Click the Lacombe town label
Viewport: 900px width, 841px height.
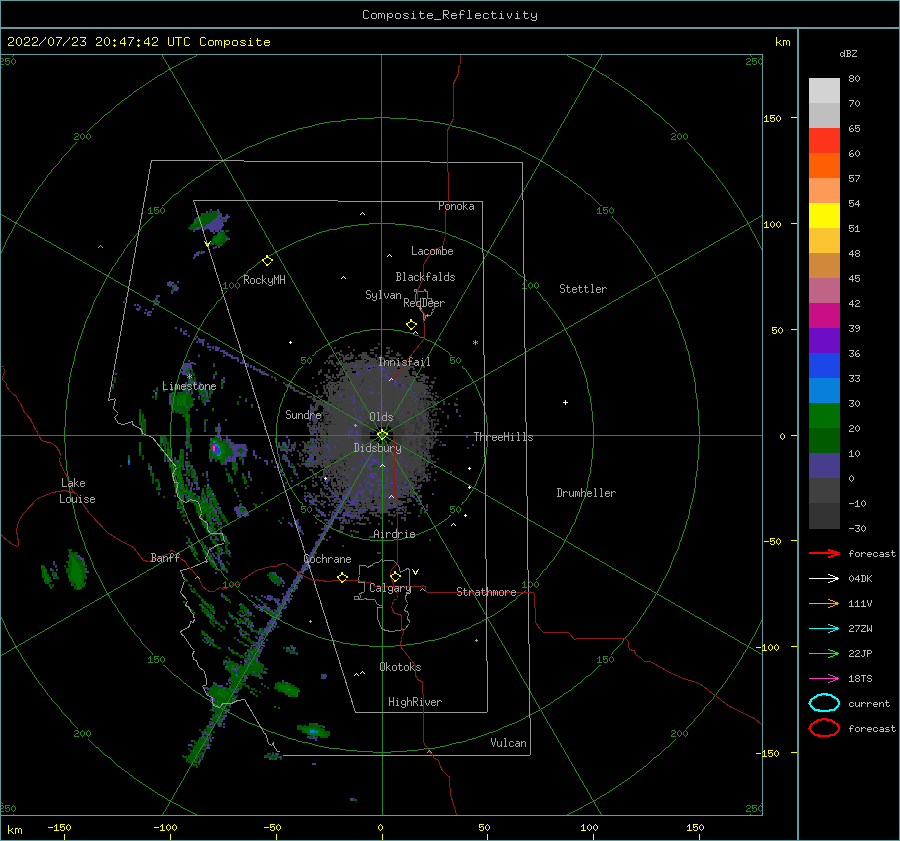click(432, 251)
